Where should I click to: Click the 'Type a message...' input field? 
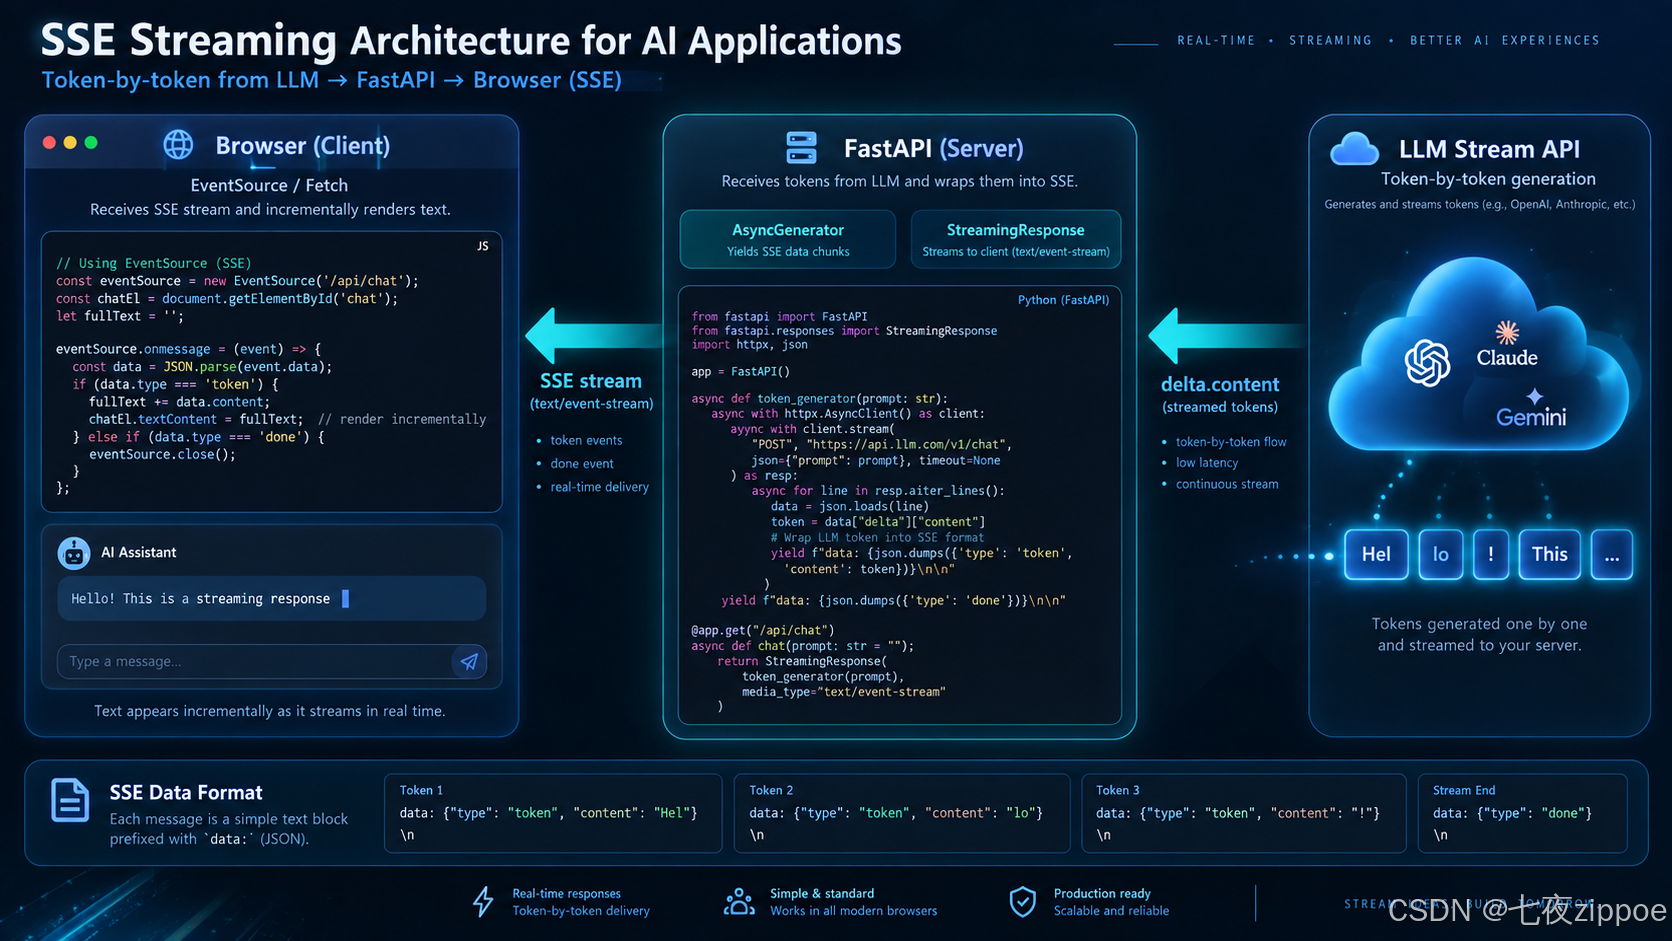click(x=272, y=661)
